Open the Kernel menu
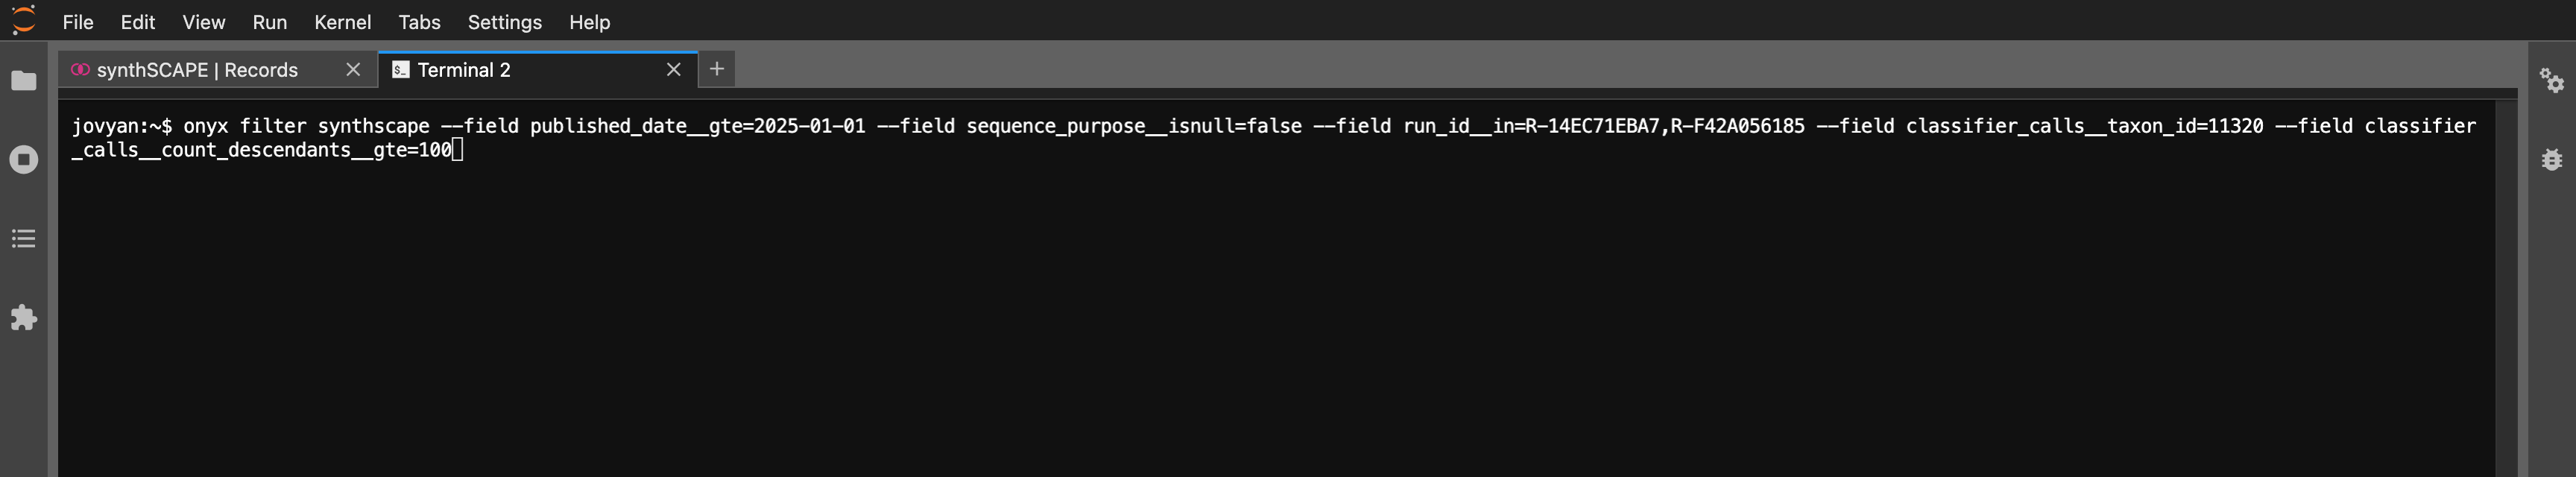This screenshot has height=477, width=2576. pyautogui.click(x=343, y=22)
